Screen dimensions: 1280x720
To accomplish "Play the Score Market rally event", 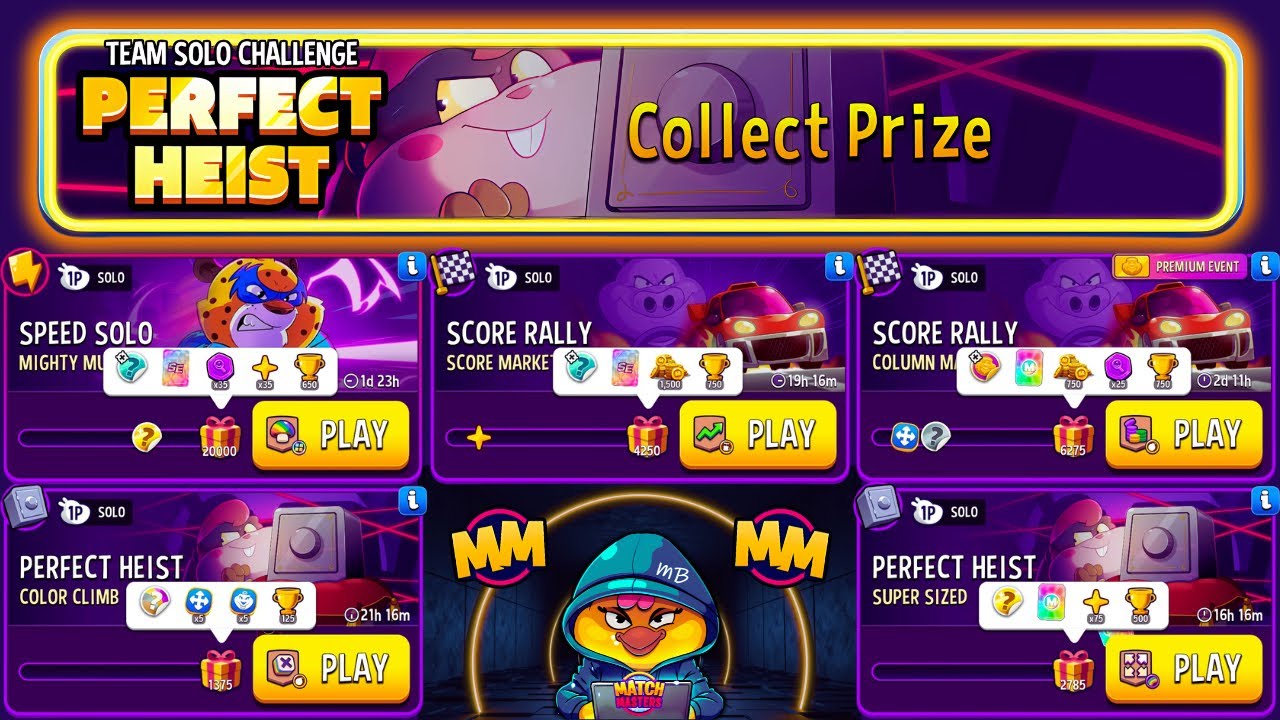I will click(758, 435).
